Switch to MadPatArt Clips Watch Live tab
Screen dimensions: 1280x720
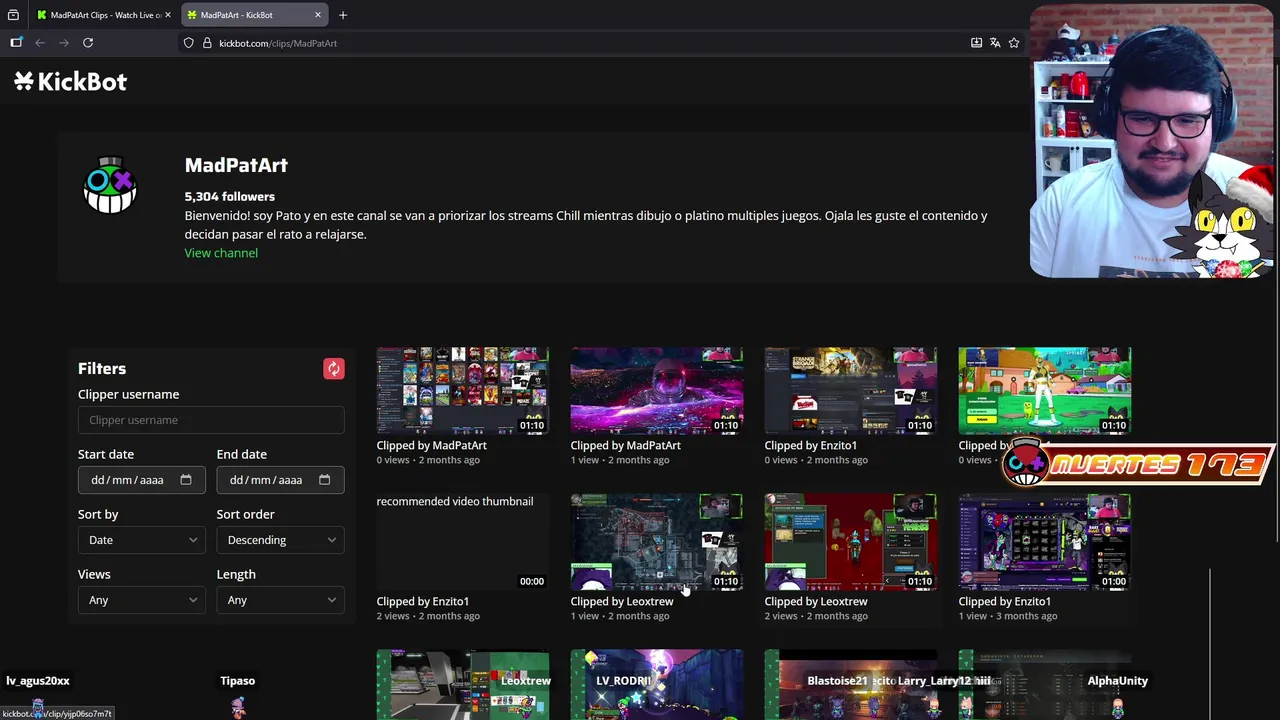[104, 15]
